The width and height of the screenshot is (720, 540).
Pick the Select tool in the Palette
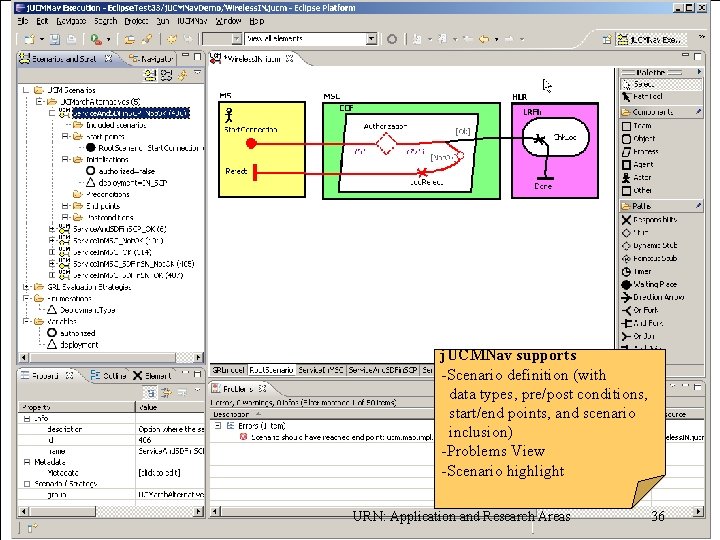(661, 84)
